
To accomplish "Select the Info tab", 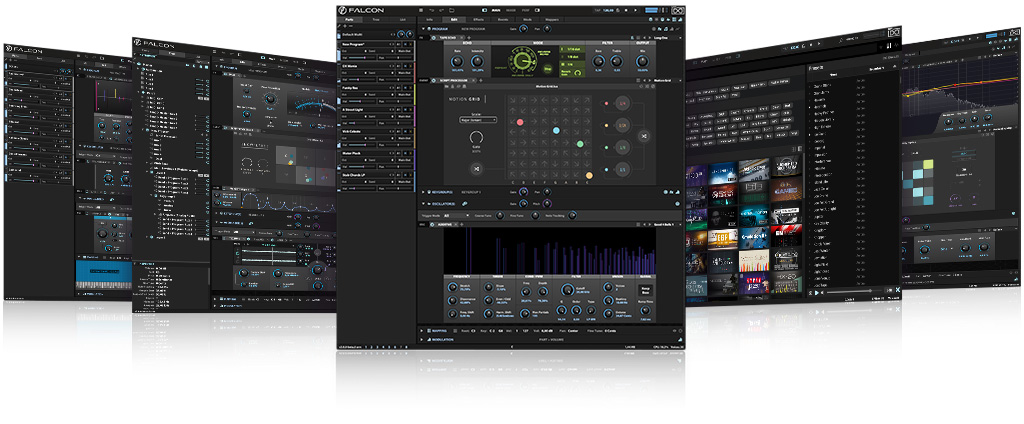I will [x=429, y=20].
